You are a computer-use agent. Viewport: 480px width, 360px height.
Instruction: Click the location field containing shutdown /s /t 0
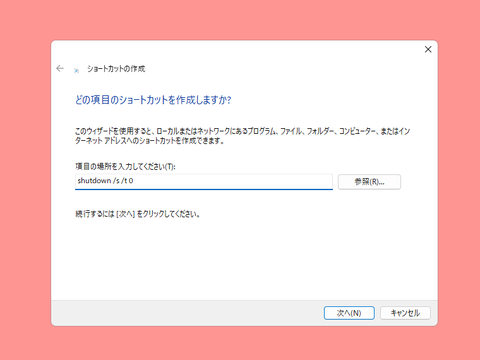[204, 182]
